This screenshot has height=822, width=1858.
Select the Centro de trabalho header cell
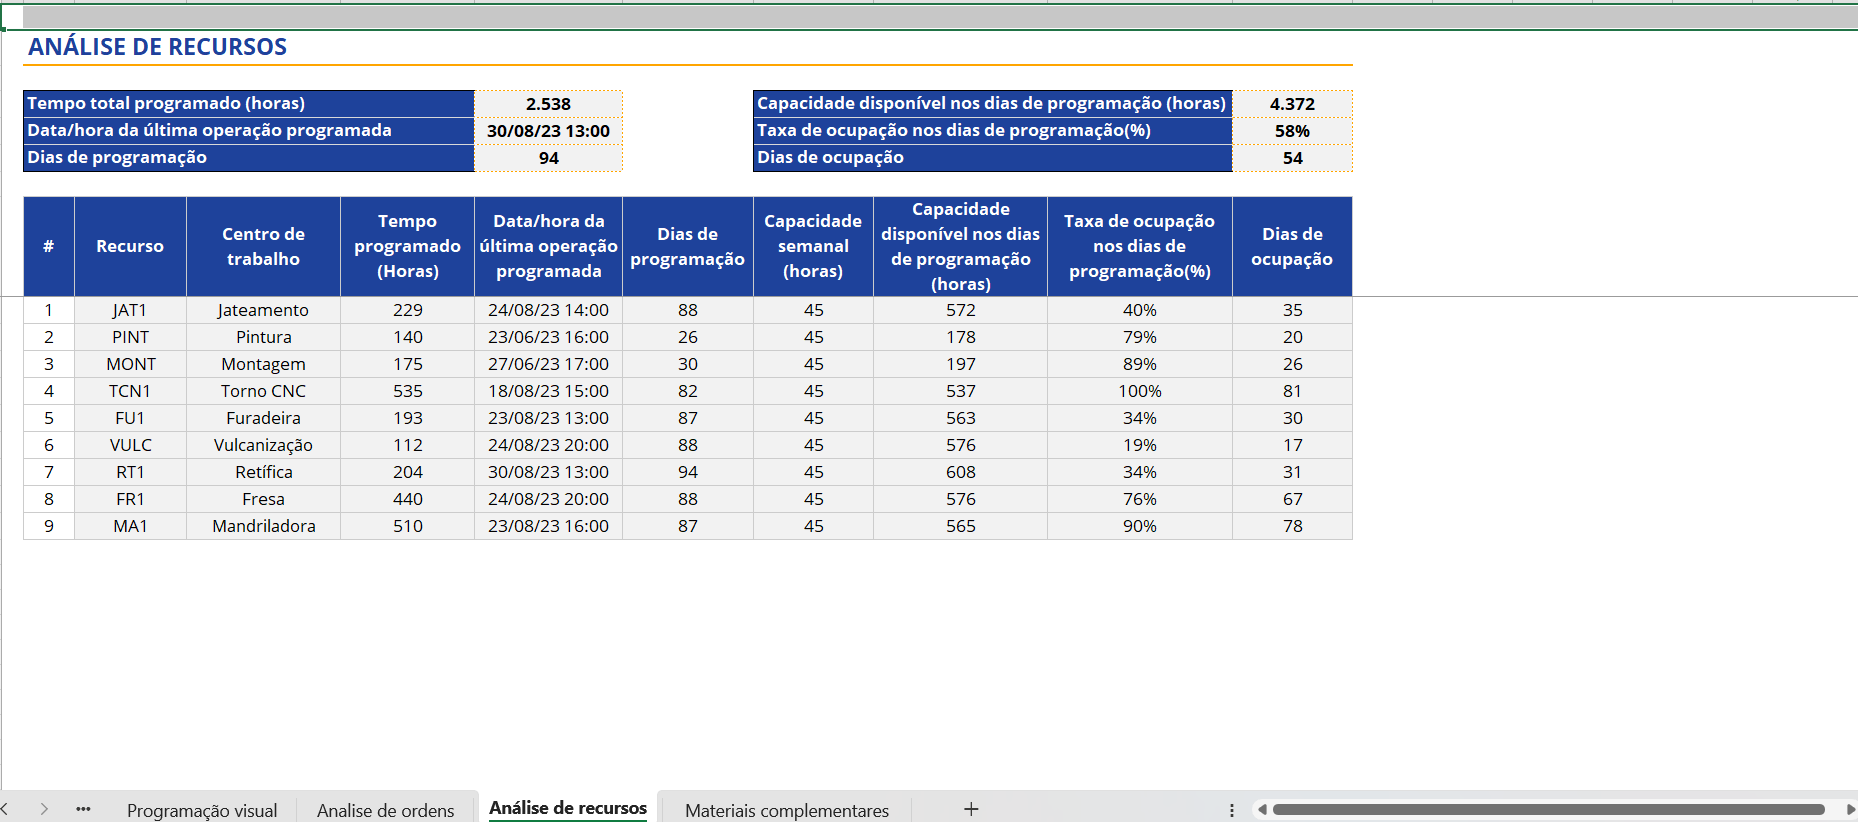point(263,246)
